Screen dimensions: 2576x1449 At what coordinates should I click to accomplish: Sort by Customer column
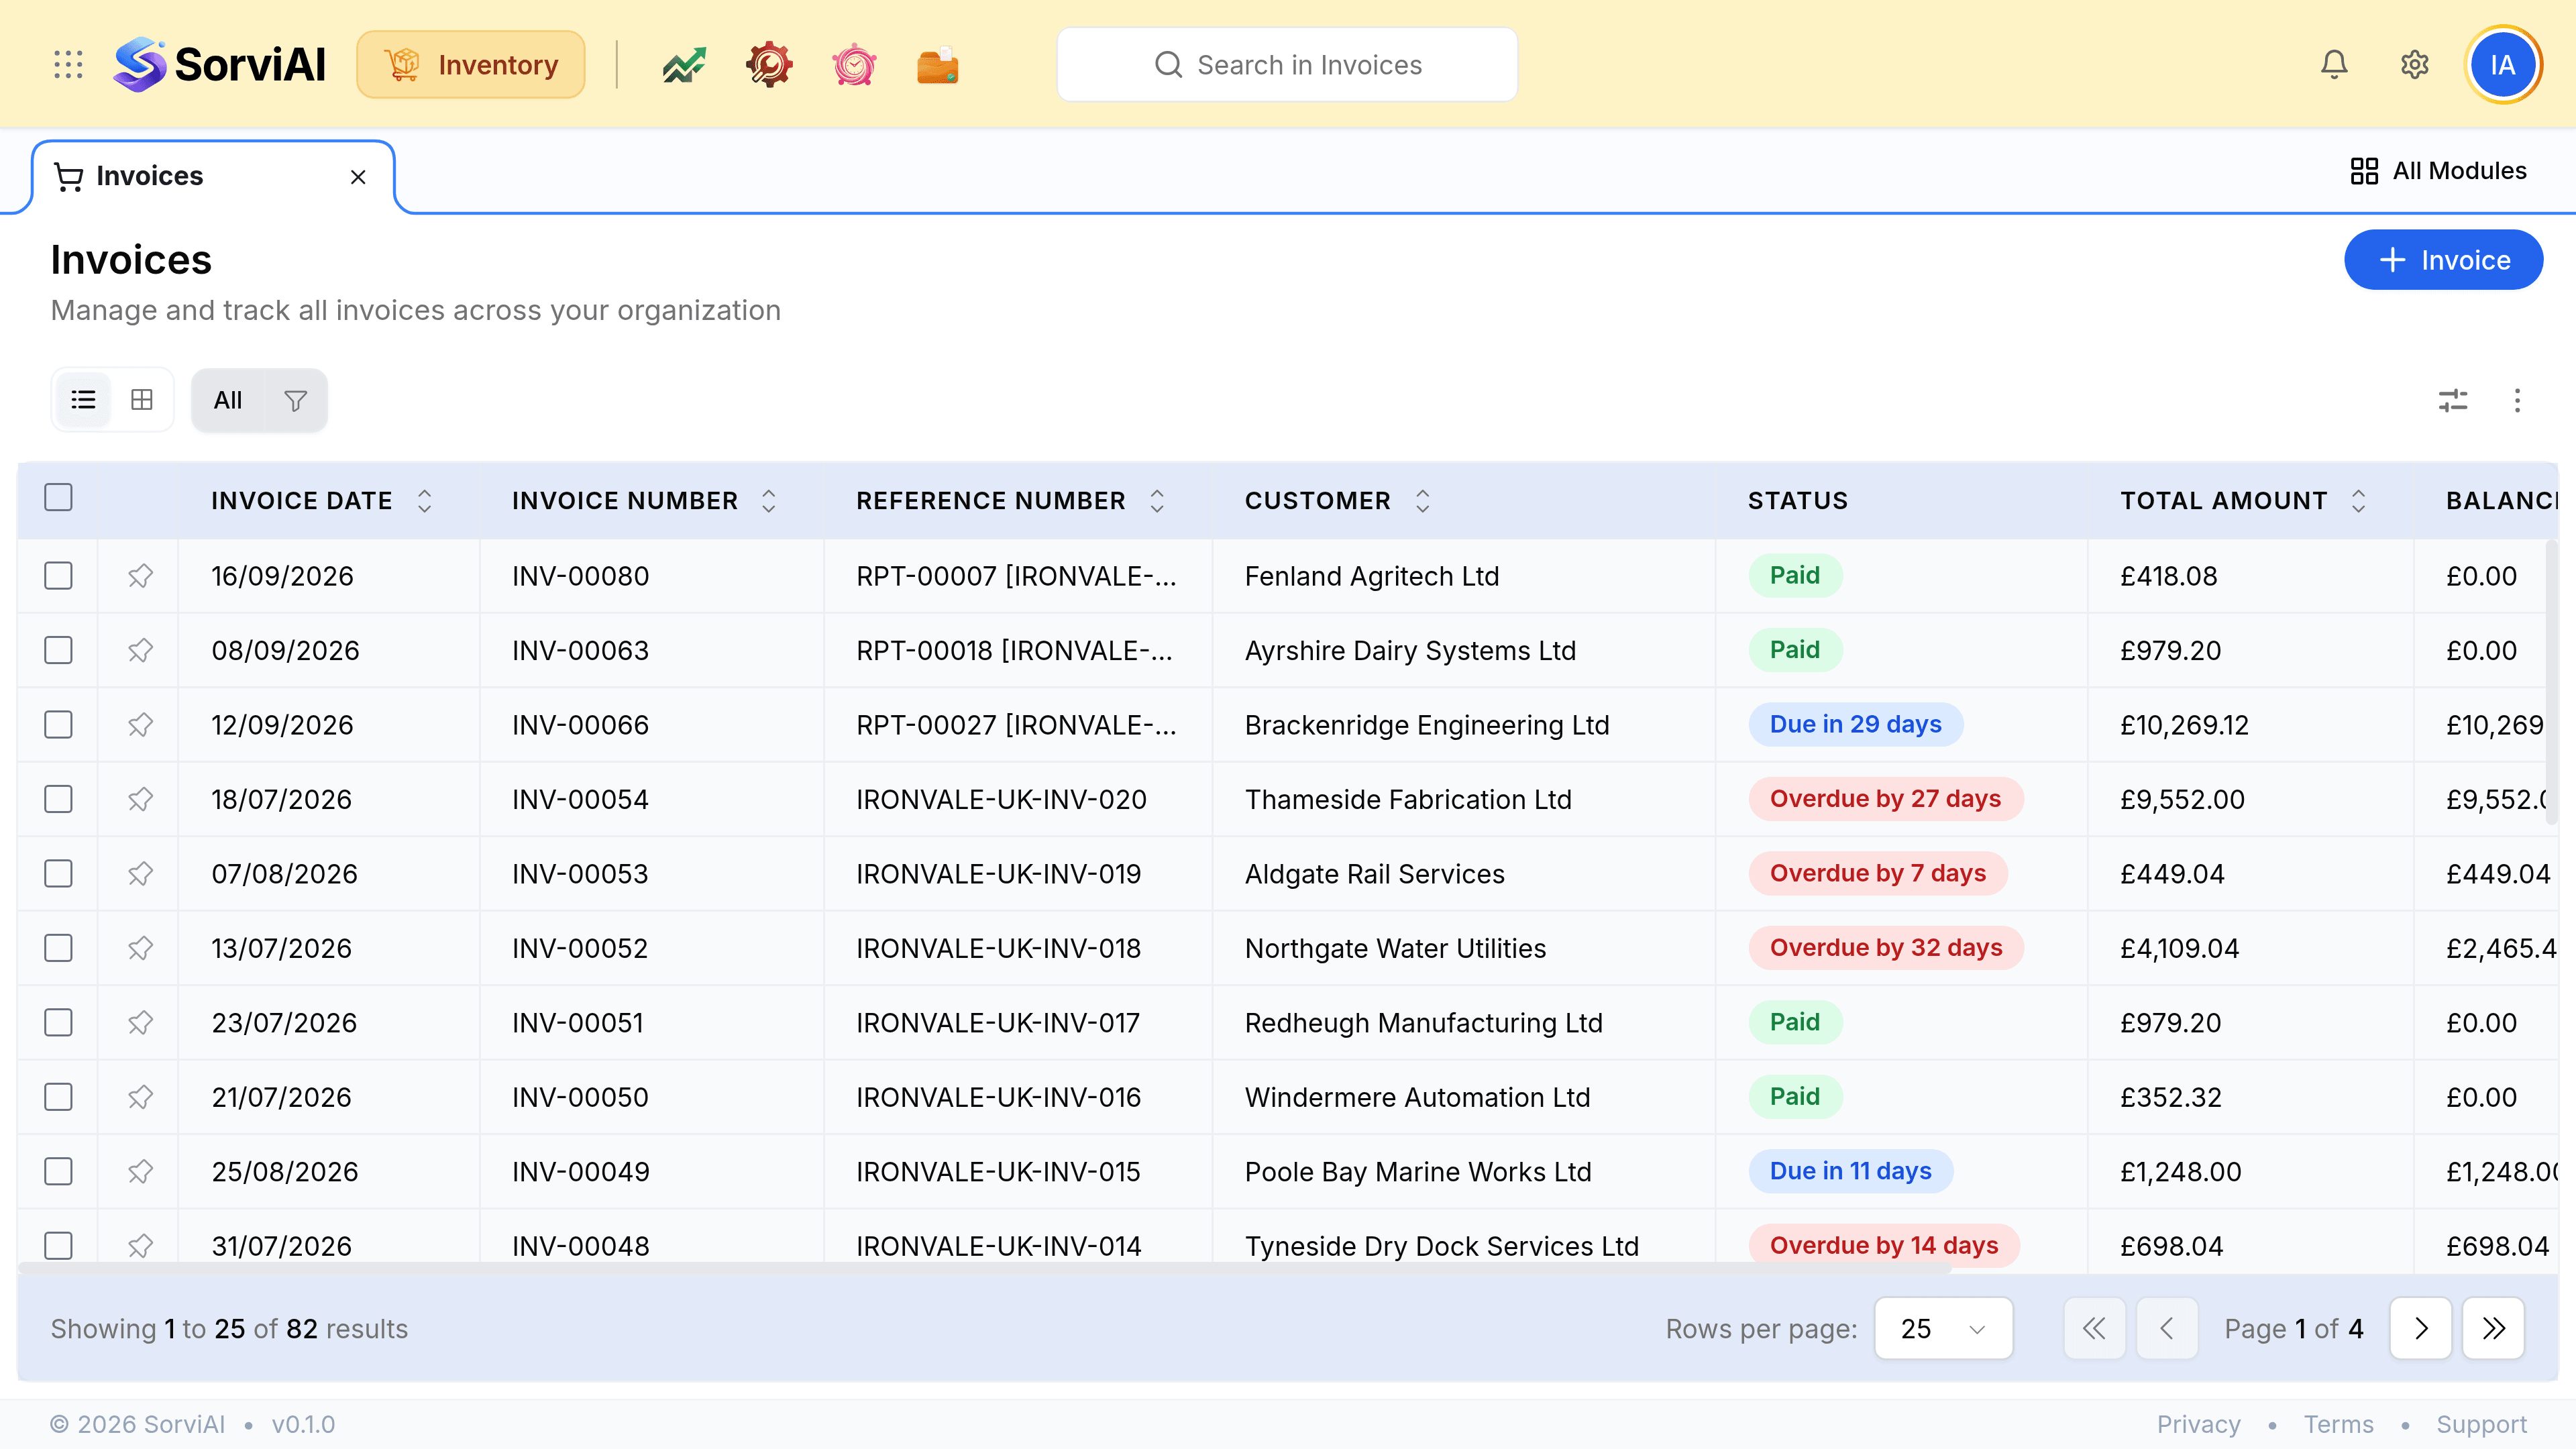(1422, 501)
